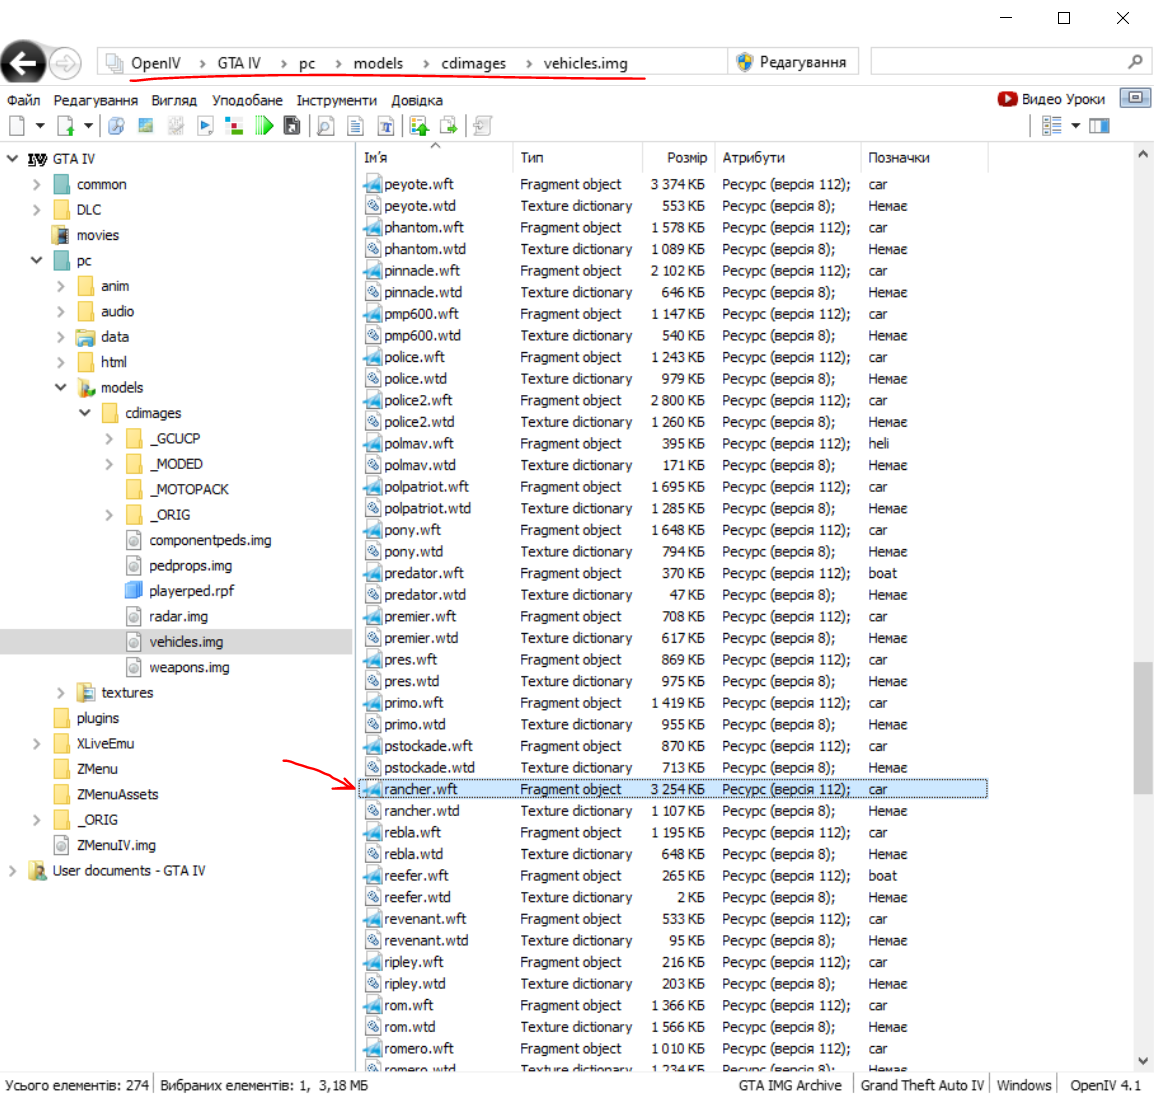
Task: Open the dropdown arrow beside New page icon
Action: pyautogui.click(x=40, y=126)
